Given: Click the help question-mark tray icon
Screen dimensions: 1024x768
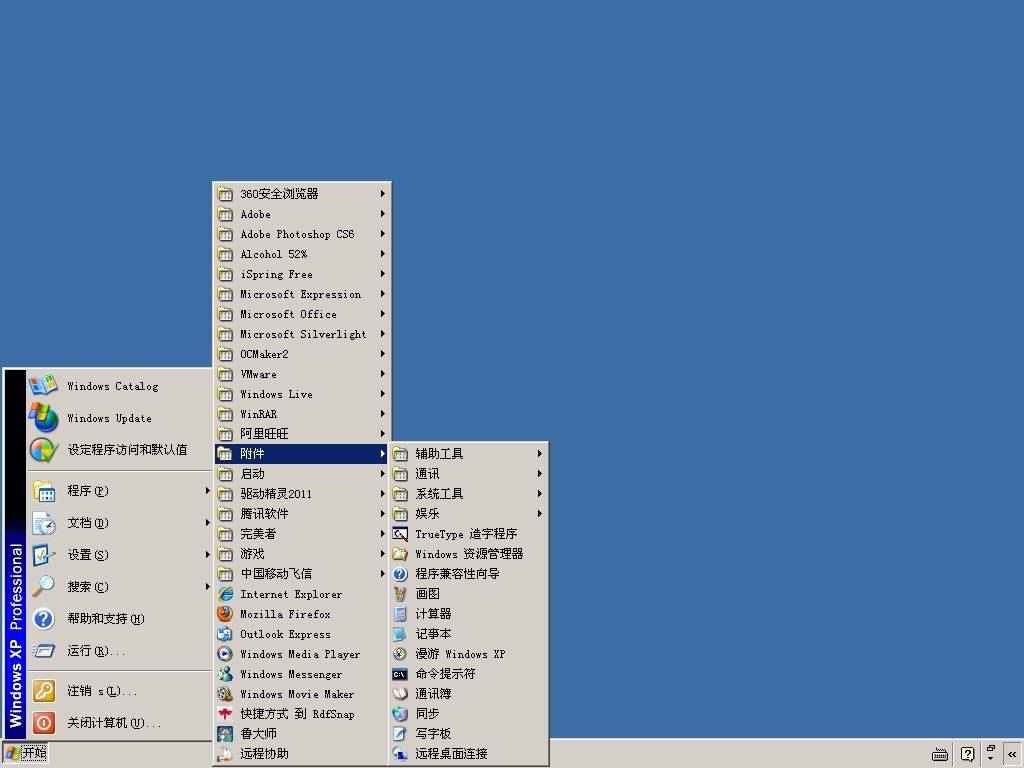Looking at the screenshot, I should (967, 754).
